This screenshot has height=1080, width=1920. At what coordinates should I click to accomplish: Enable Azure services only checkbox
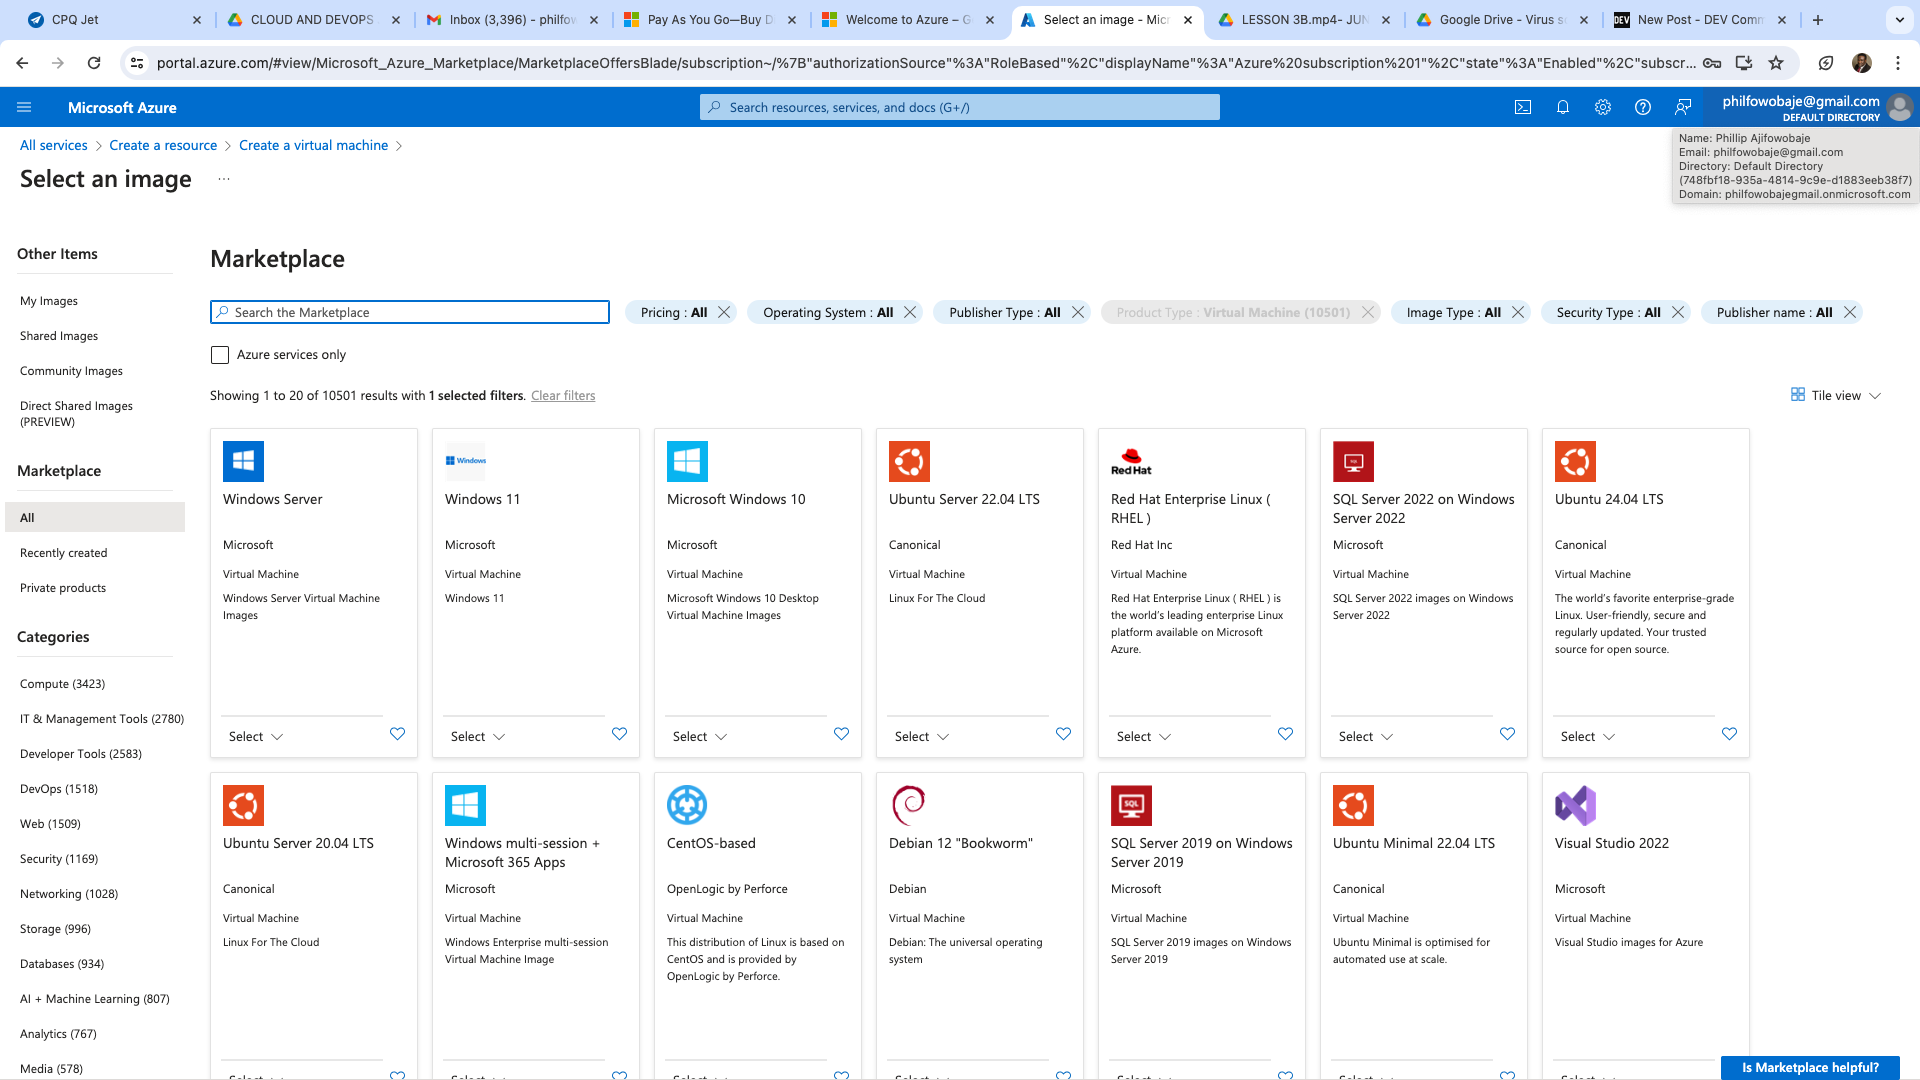(220, 355)
